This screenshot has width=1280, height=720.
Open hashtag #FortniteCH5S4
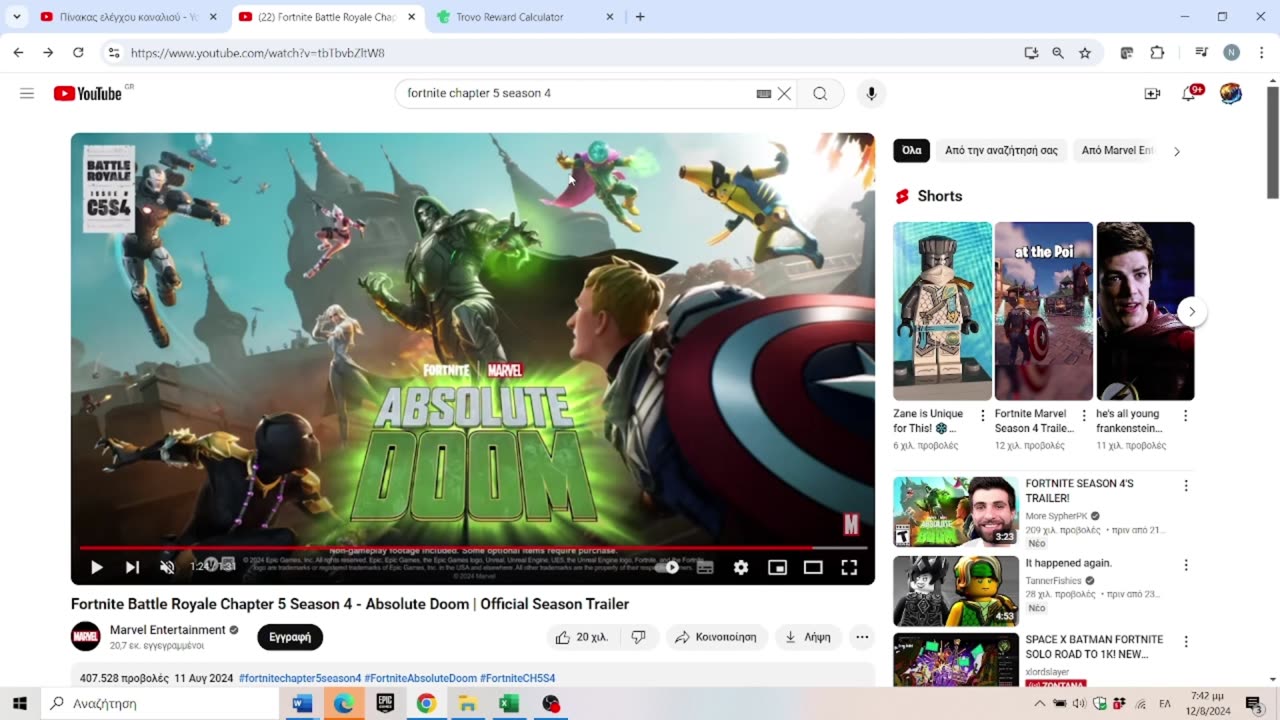[518, 678]
